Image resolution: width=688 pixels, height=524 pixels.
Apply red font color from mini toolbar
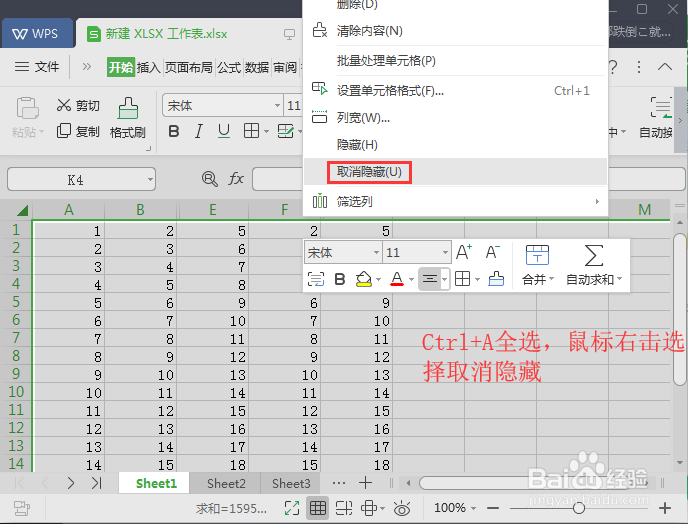[397, 279]
